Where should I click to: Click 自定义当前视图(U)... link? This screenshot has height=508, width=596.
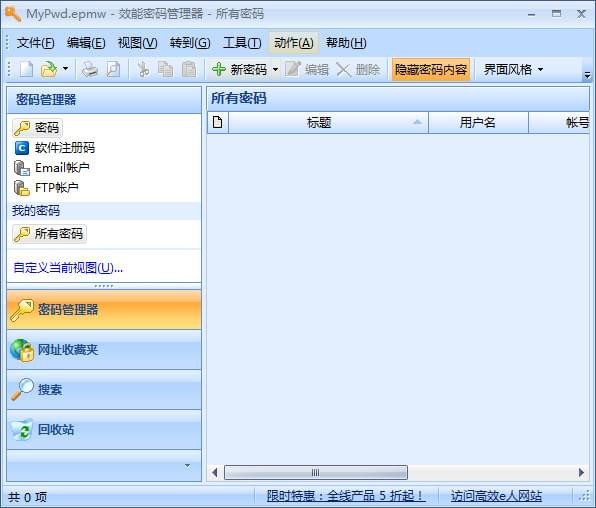[x=68, y=268]
